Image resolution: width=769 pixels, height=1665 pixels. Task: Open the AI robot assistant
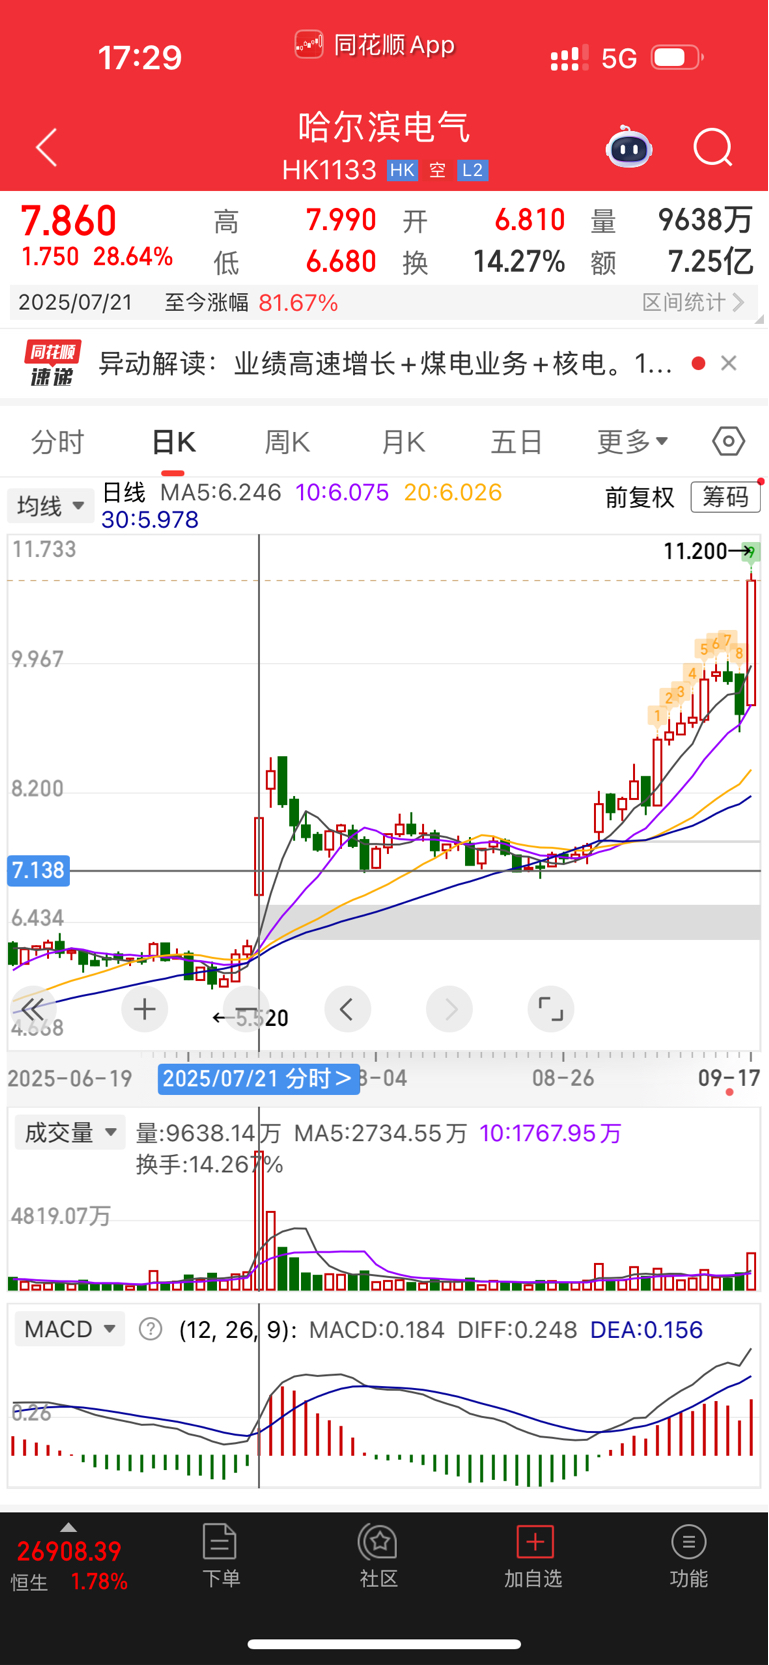pos(629,148)
